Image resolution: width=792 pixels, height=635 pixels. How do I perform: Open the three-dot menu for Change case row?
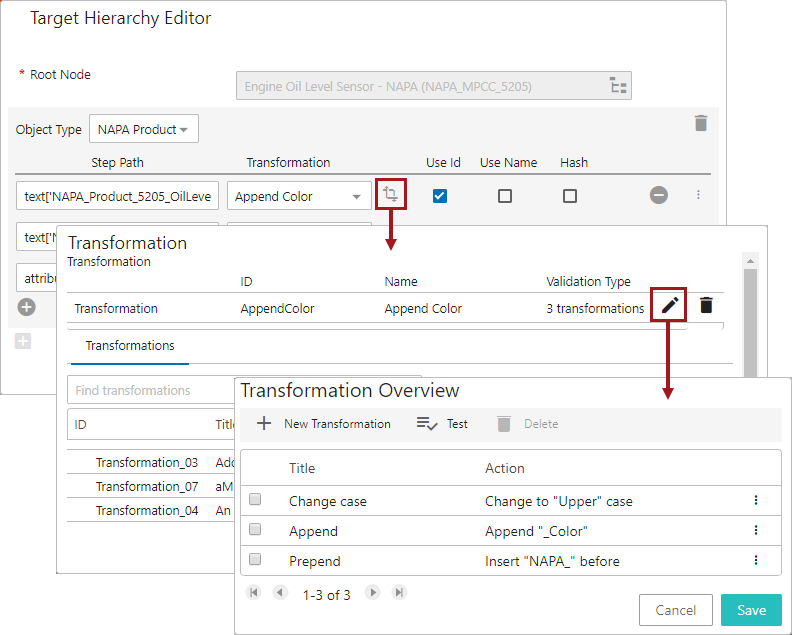click(x=755, y=501)
